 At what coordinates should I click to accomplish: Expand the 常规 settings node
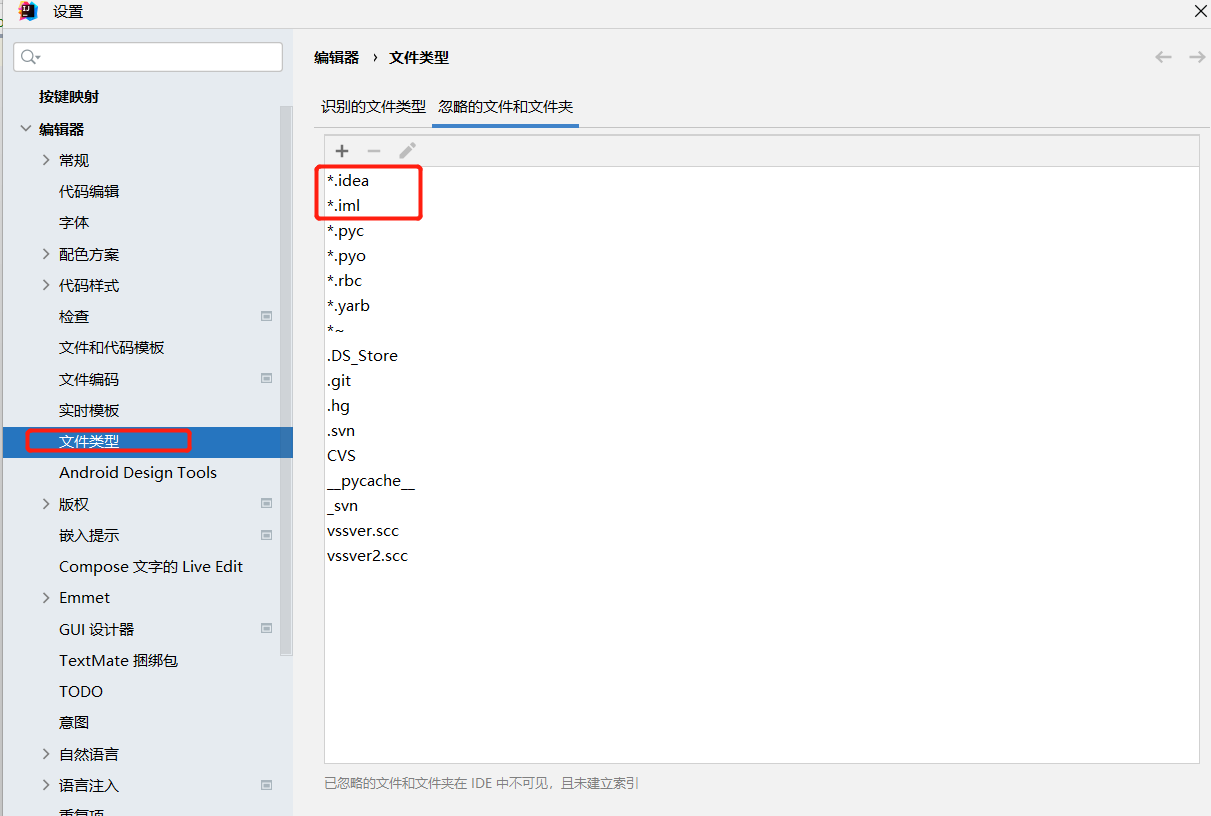pyautogui.click(x=46, y=160)
